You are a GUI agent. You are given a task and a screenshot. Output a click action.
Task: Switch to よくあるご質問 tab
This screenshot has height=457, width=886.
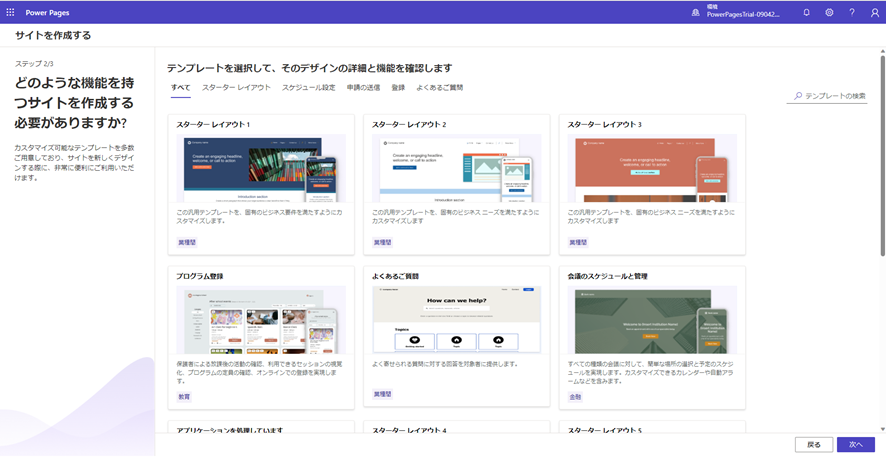tap(440, 88)
